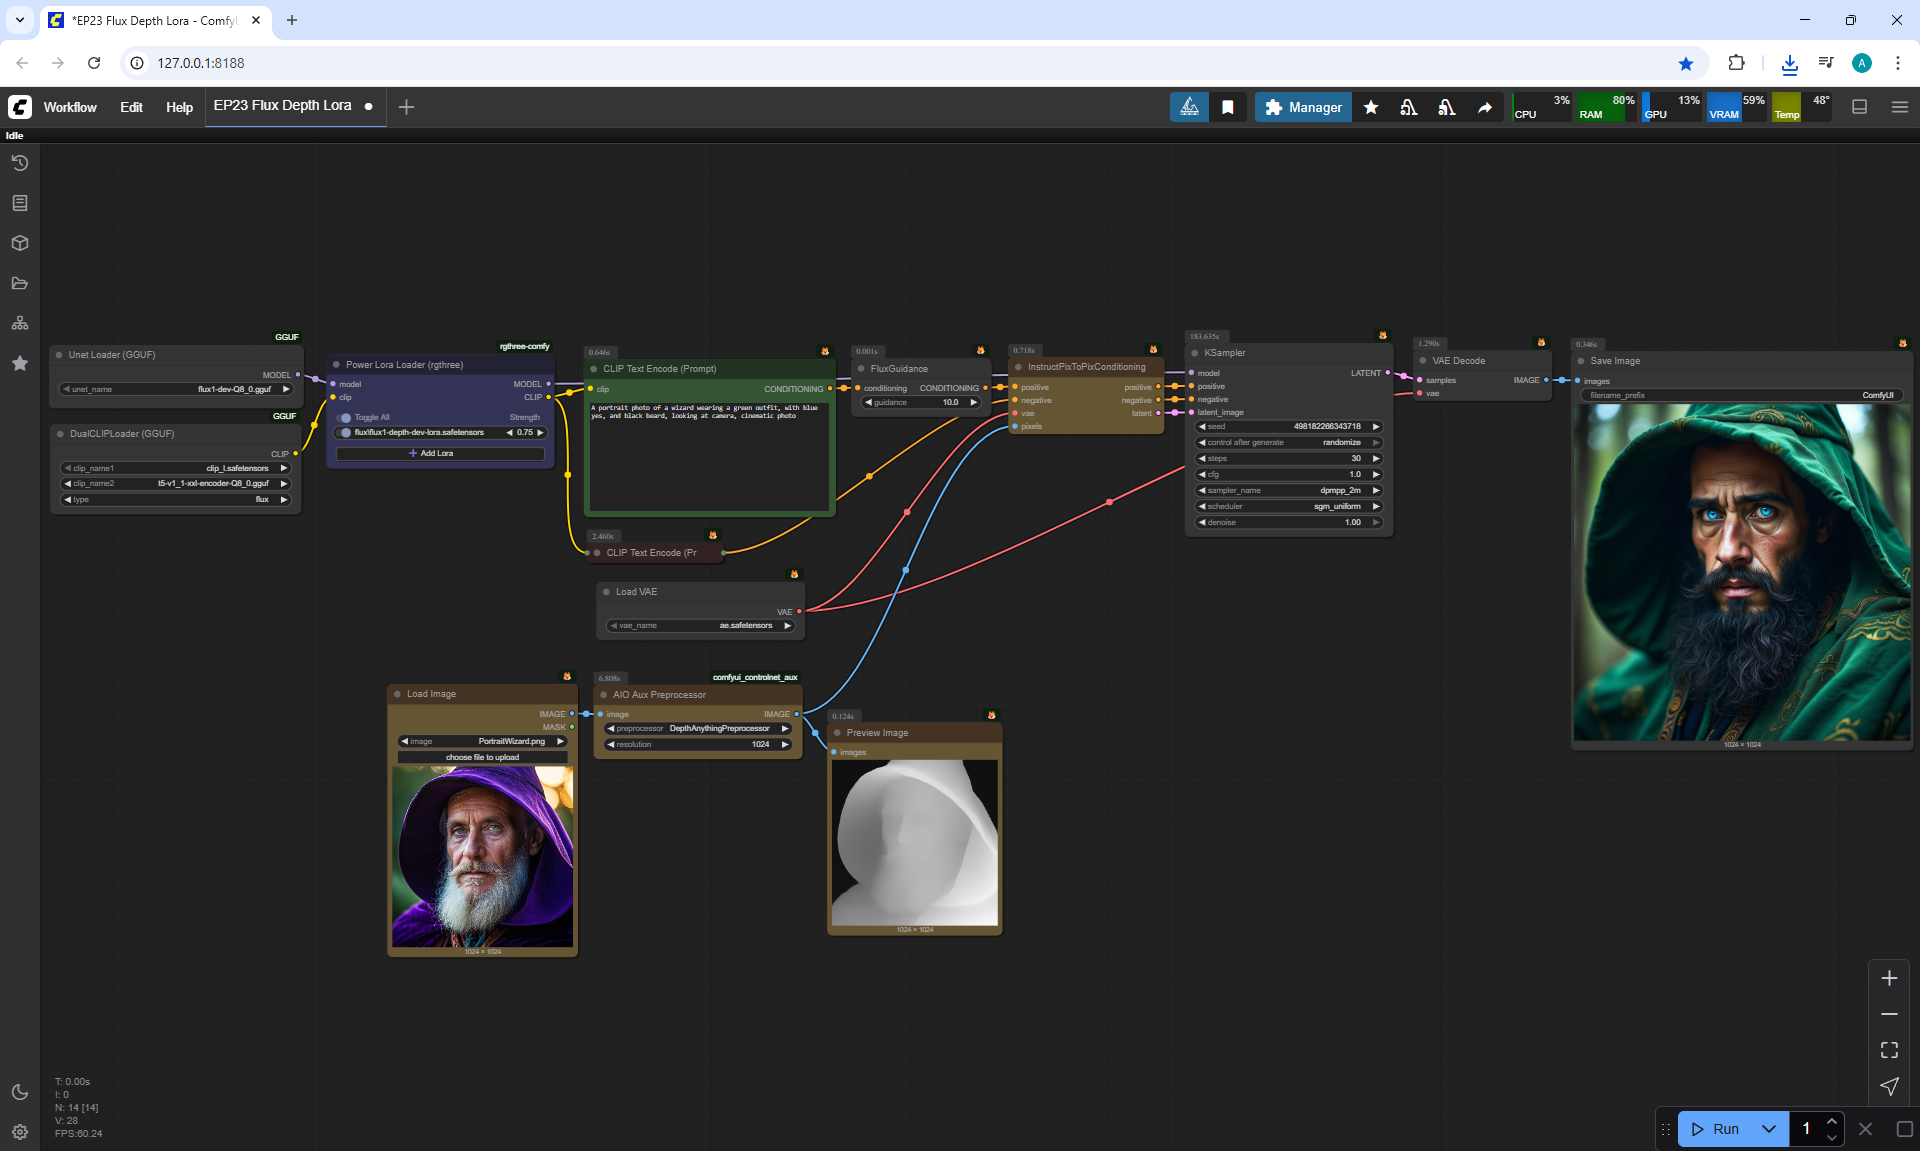Toggle dark theme moon icon

(x=19, y=1092)
